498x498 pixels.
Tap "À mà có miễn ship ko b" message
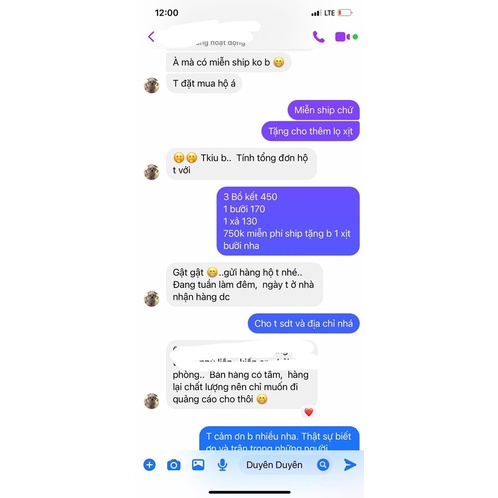[x=229, y=62]
